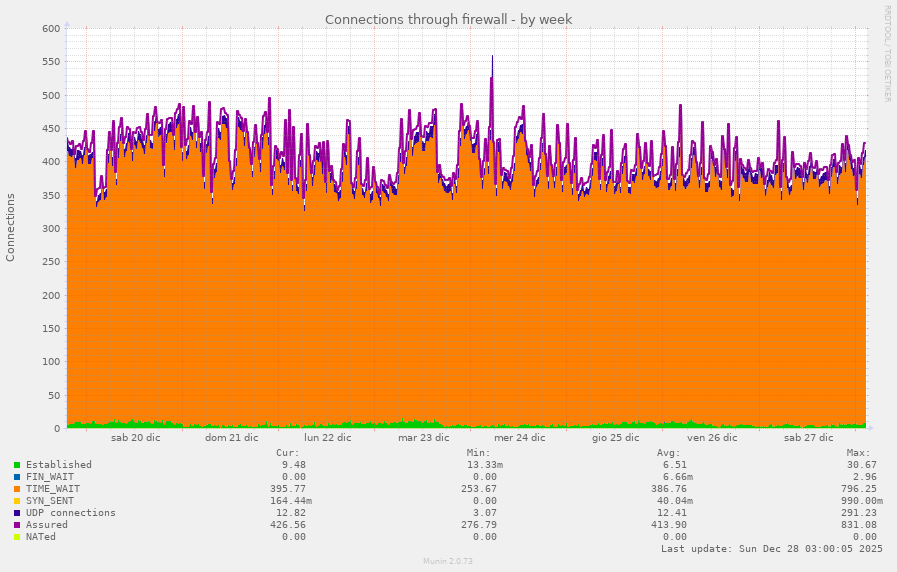This screenshot has width=897, height=572.
Task: Click the UDP connections current value 12.82
Action: (x=291, y=513)
